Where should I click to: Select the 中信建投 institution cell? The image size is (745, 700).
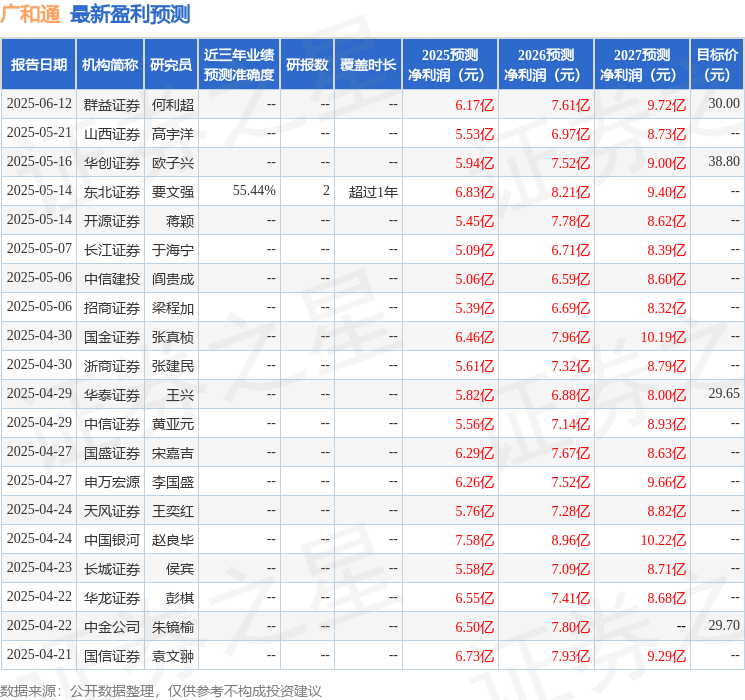tap(112, 278)
